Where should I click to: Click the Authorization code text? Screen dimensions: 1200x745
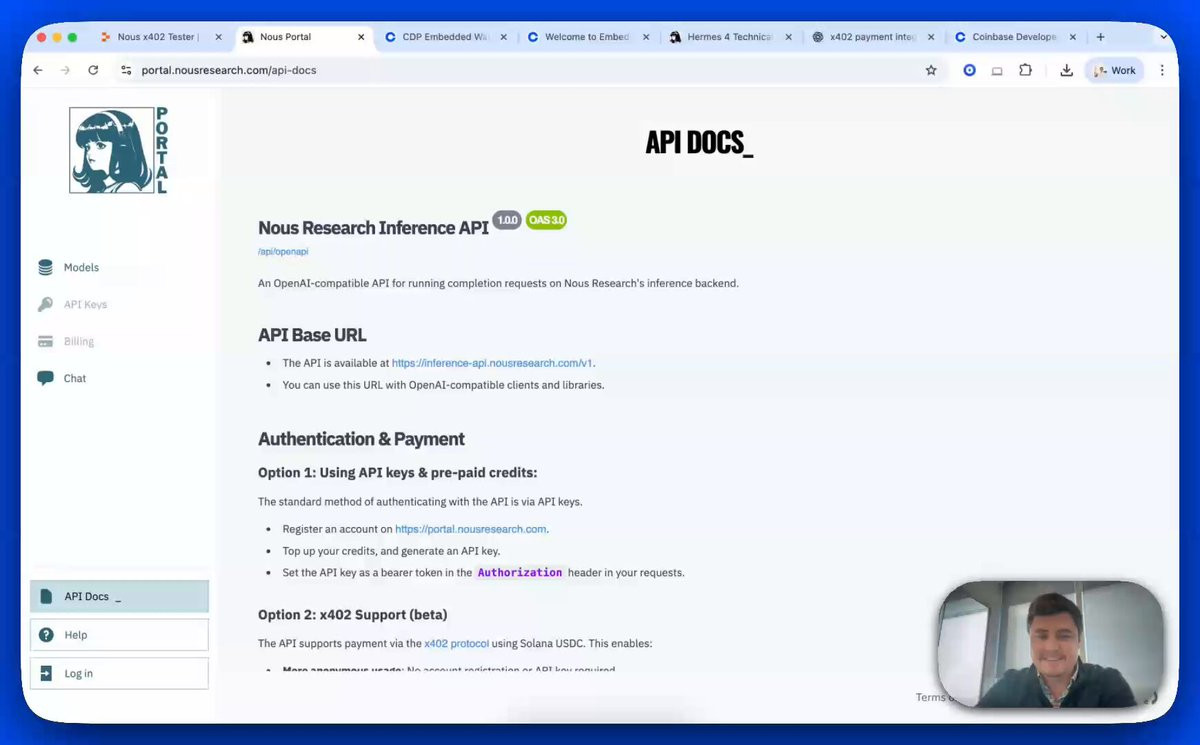point(520,573)
